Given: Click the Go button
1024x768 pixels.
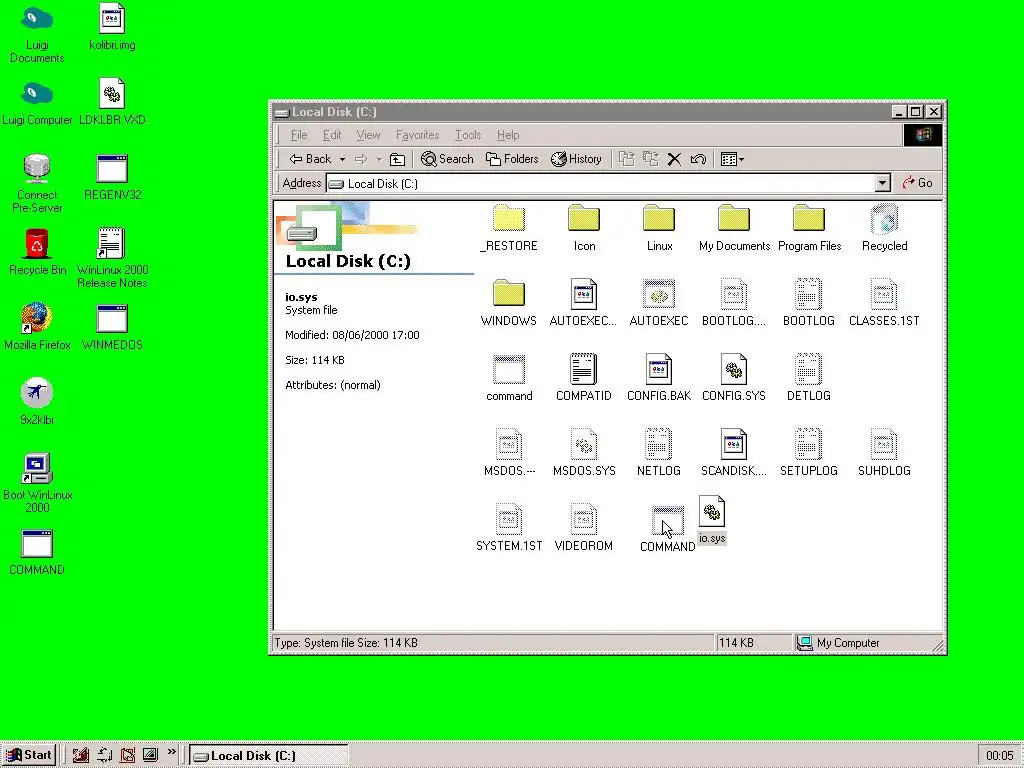Looking at the screenshot, I should click(x=918, y=184).
